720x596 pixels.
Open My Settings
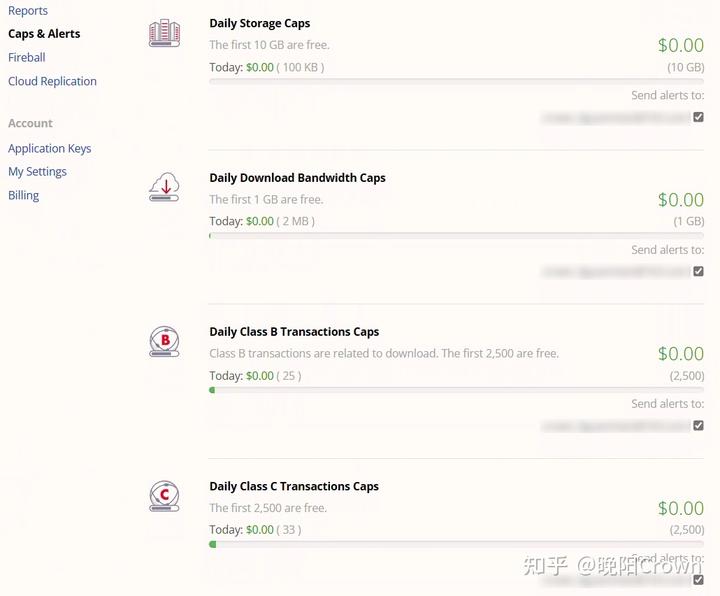tap(37, 172)
